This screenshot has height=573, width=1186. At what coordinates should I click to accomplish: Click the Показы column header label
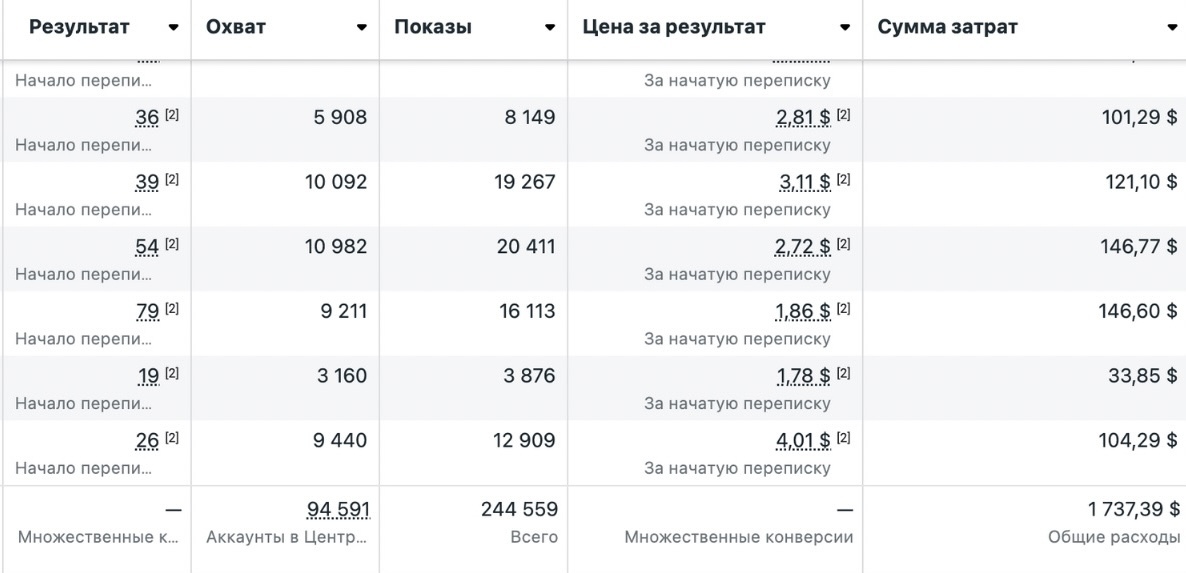point(433,27)
